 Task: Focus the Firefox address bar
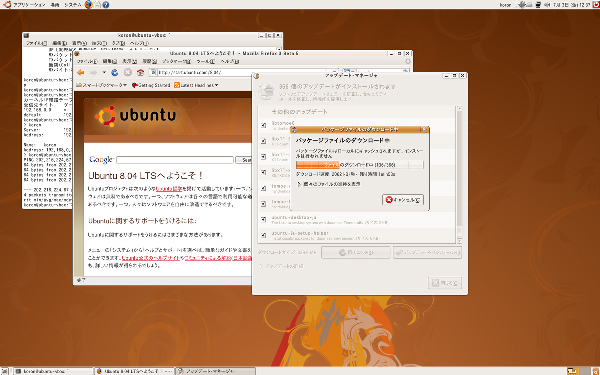pos(245,72)
